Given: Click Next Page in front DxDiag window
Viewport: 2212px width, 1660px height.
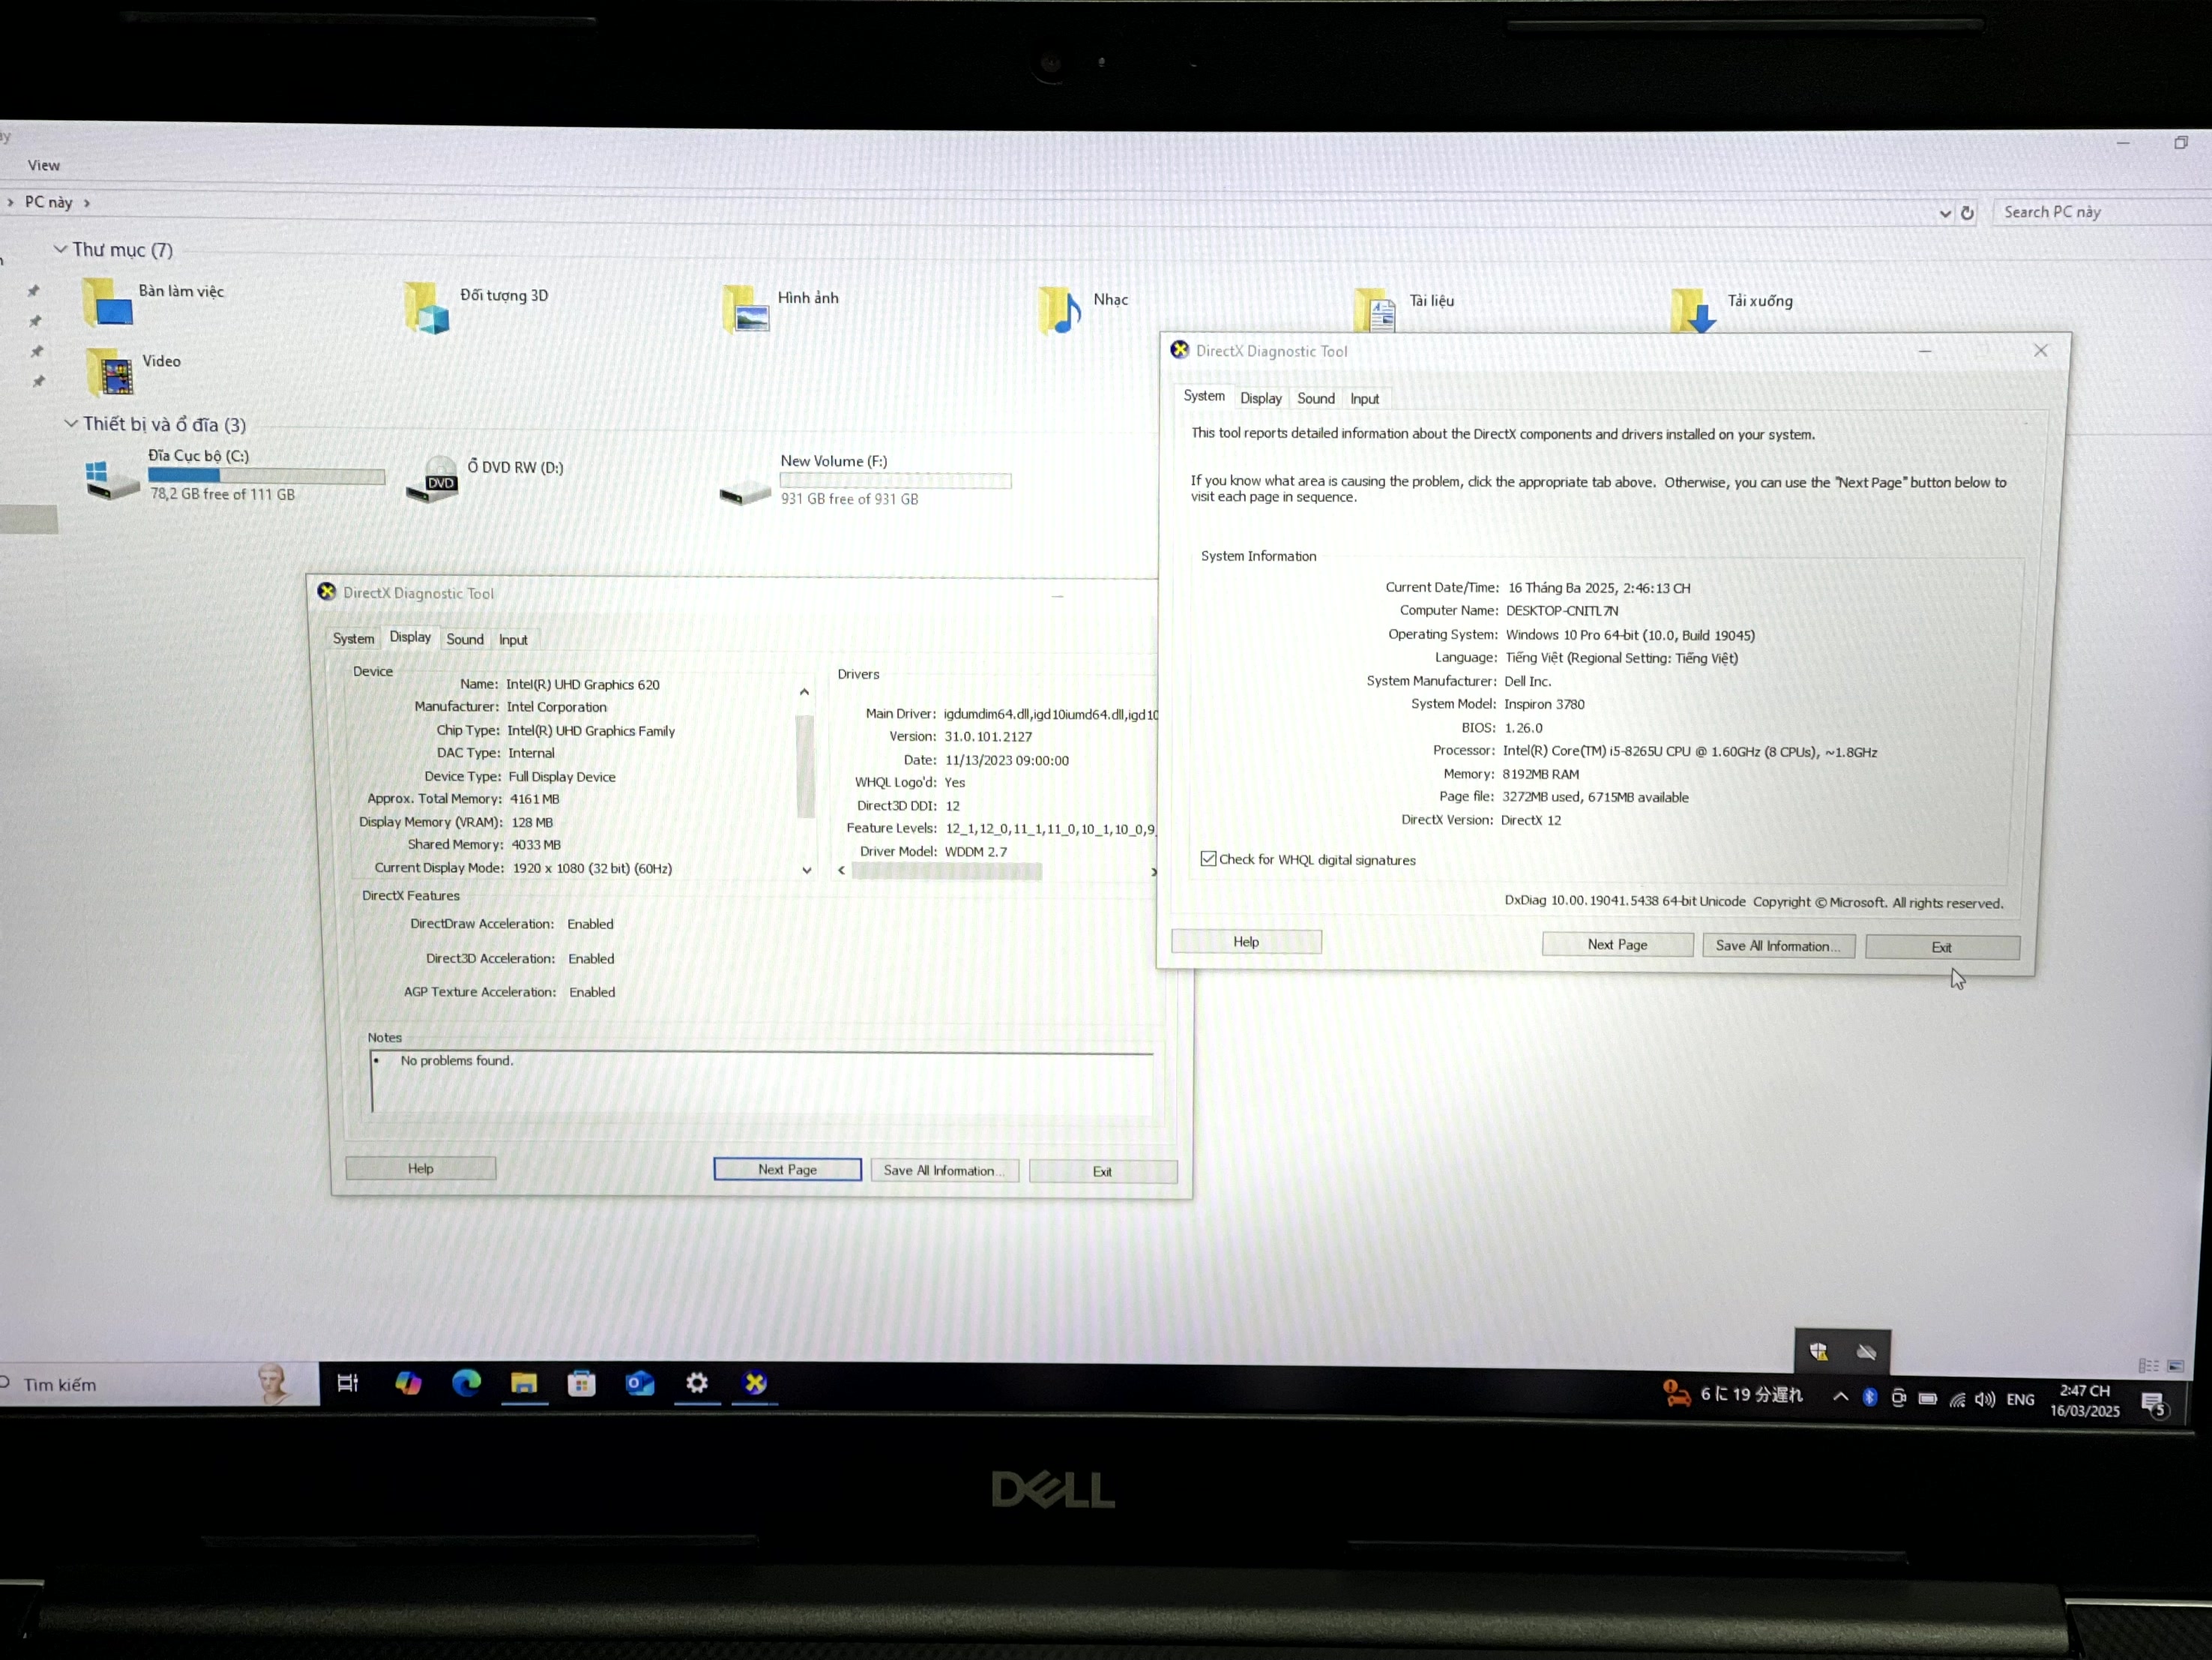Looking at the screenshot, I should (1617, 944).
